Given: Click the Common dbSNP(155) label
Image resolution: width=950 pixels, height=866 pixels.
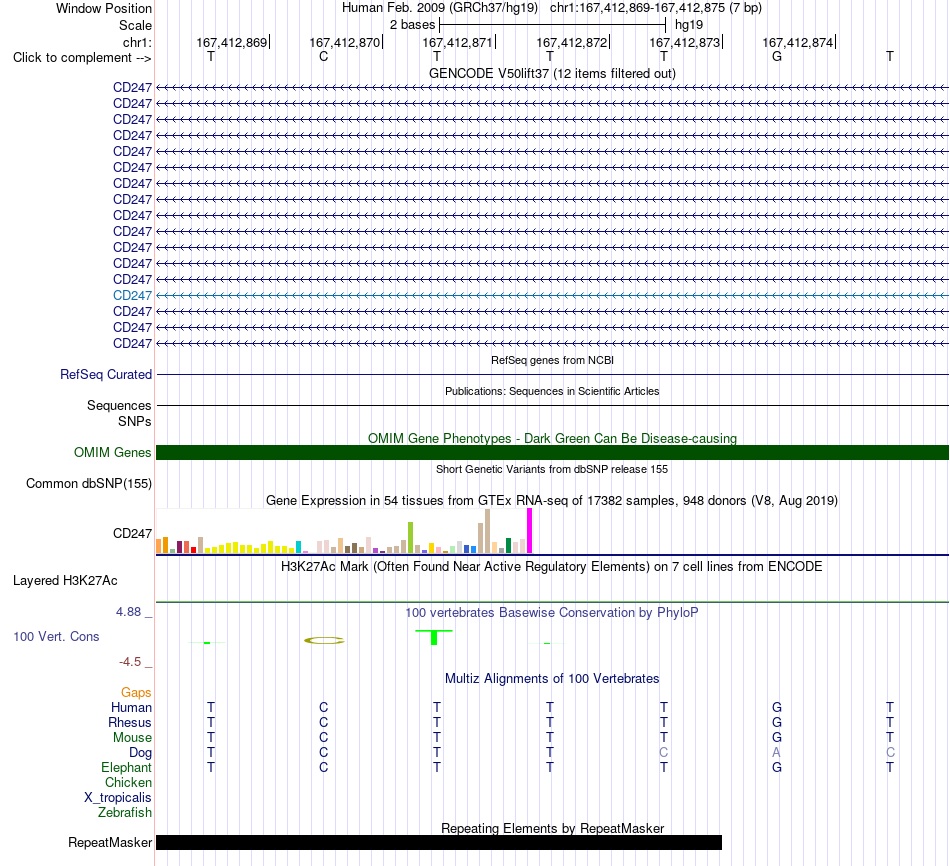Looking at the screenshot, I should (88, 484).
